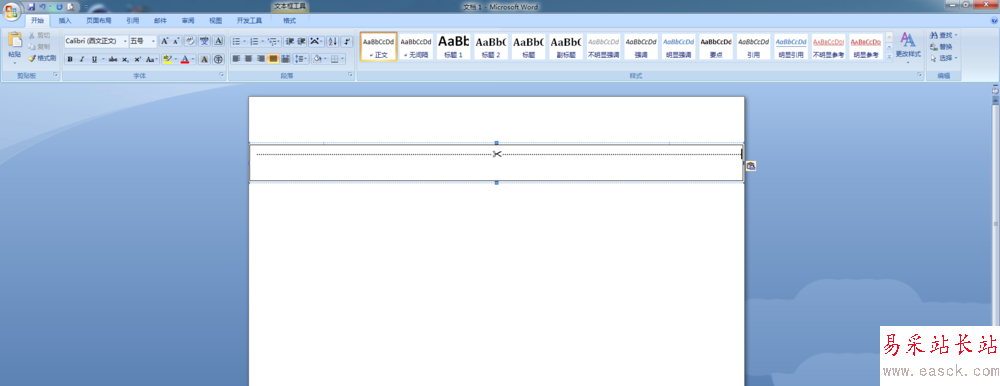Open the 查找 find tool
Viewport: 1000px width, 386px height.
[x=943, y=35]
